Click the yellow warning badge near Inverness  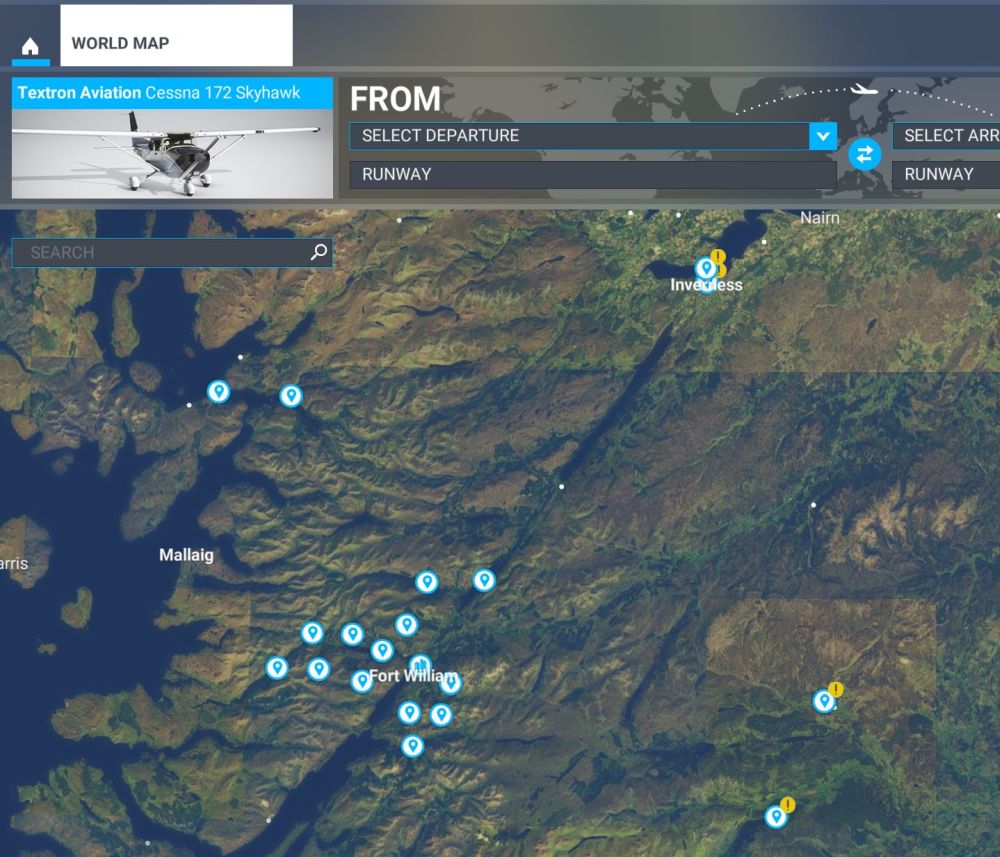[718, 257]
